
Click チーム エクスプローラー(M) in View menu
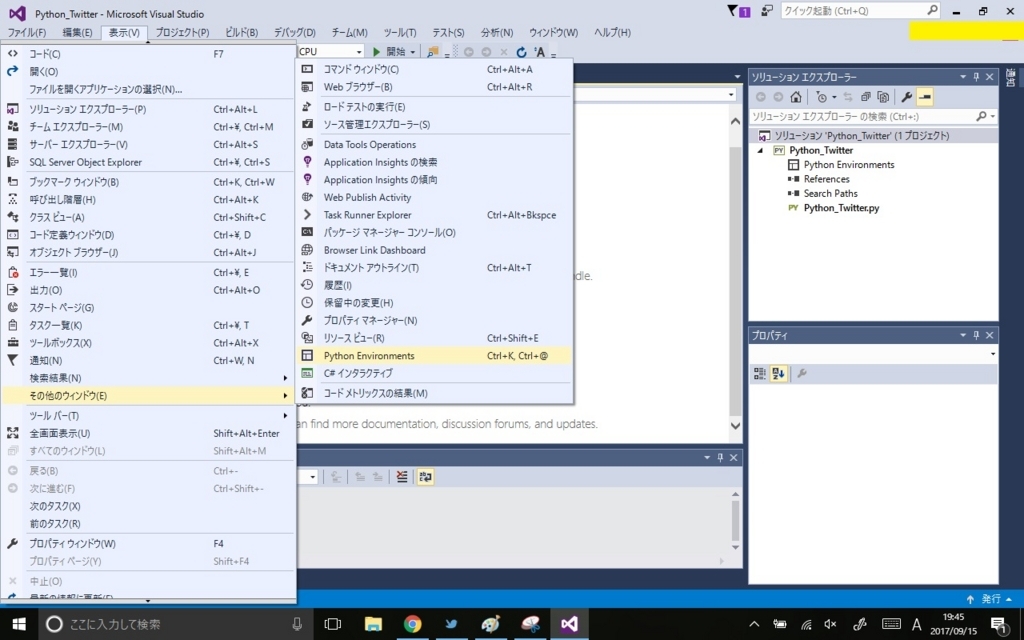(148, 127)
